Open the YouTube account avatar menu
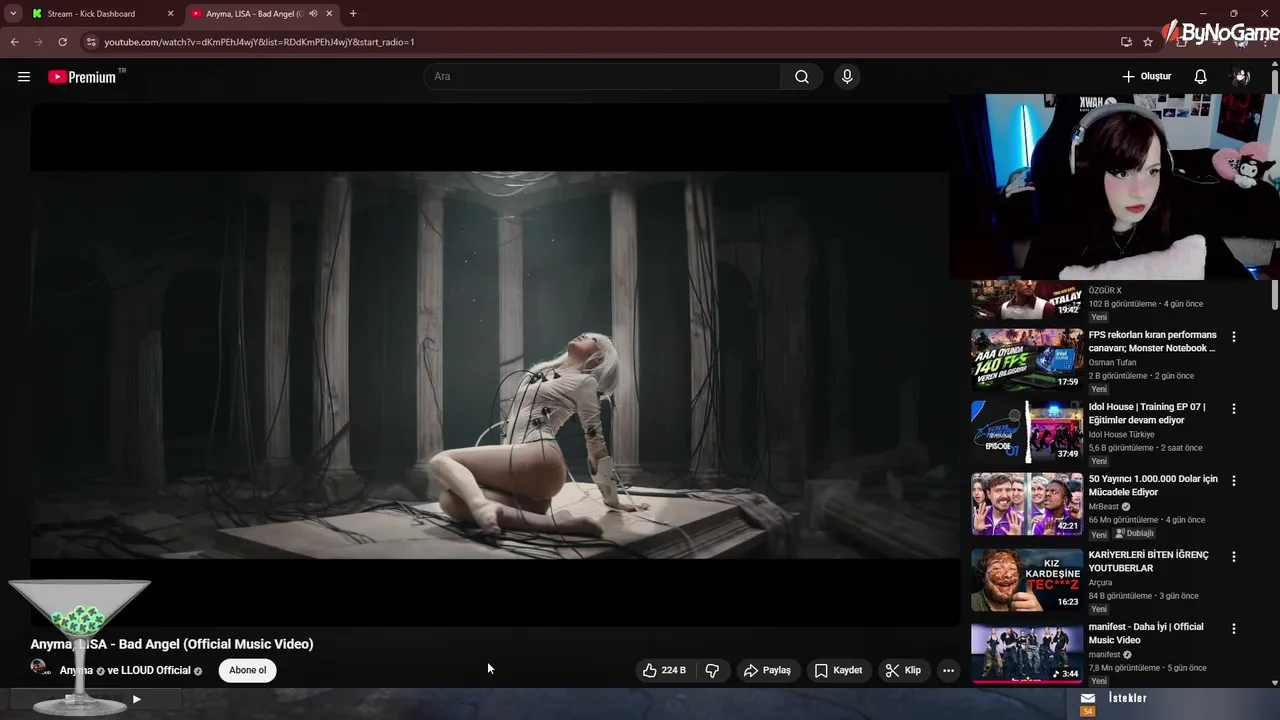Viewport: 1280px width, 720px height. 1241,77
